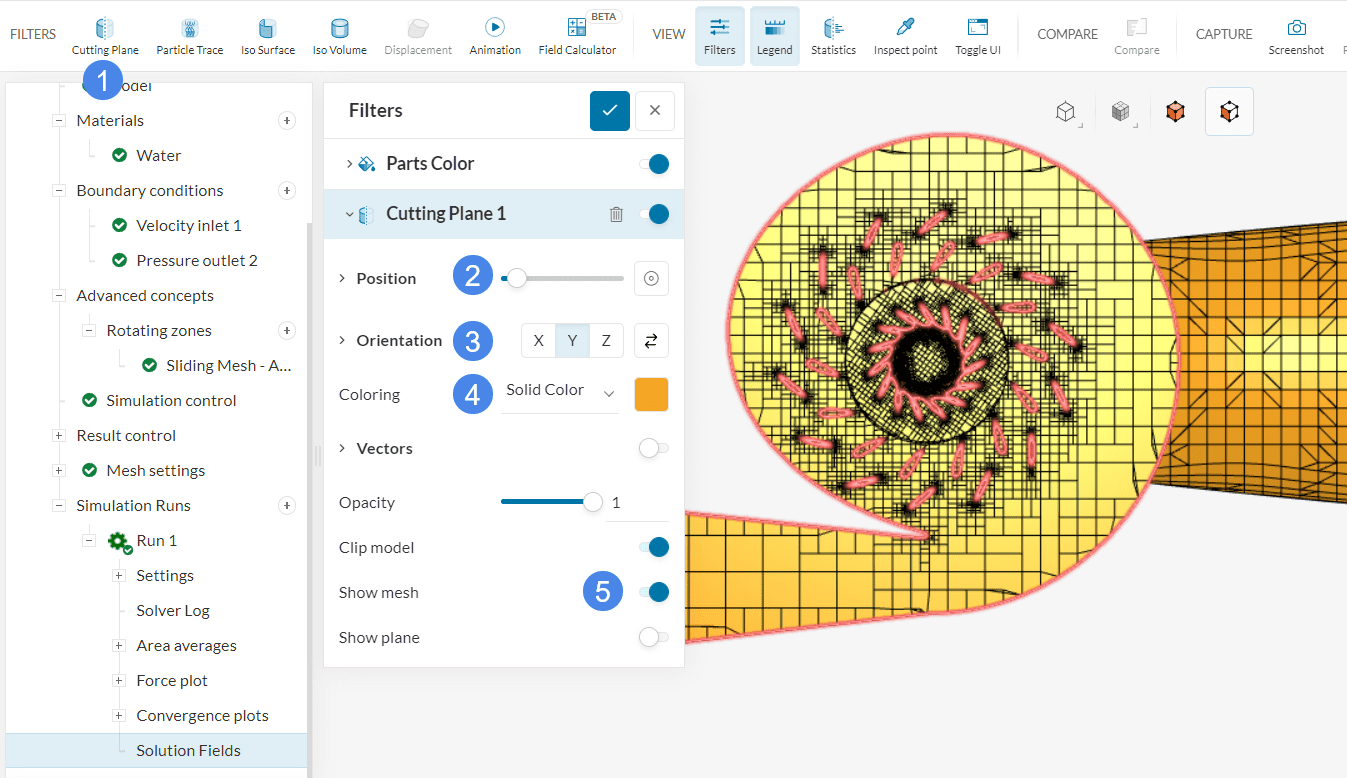
Task: Add an Iso Surface filter
Action: [x=267, y=36]
